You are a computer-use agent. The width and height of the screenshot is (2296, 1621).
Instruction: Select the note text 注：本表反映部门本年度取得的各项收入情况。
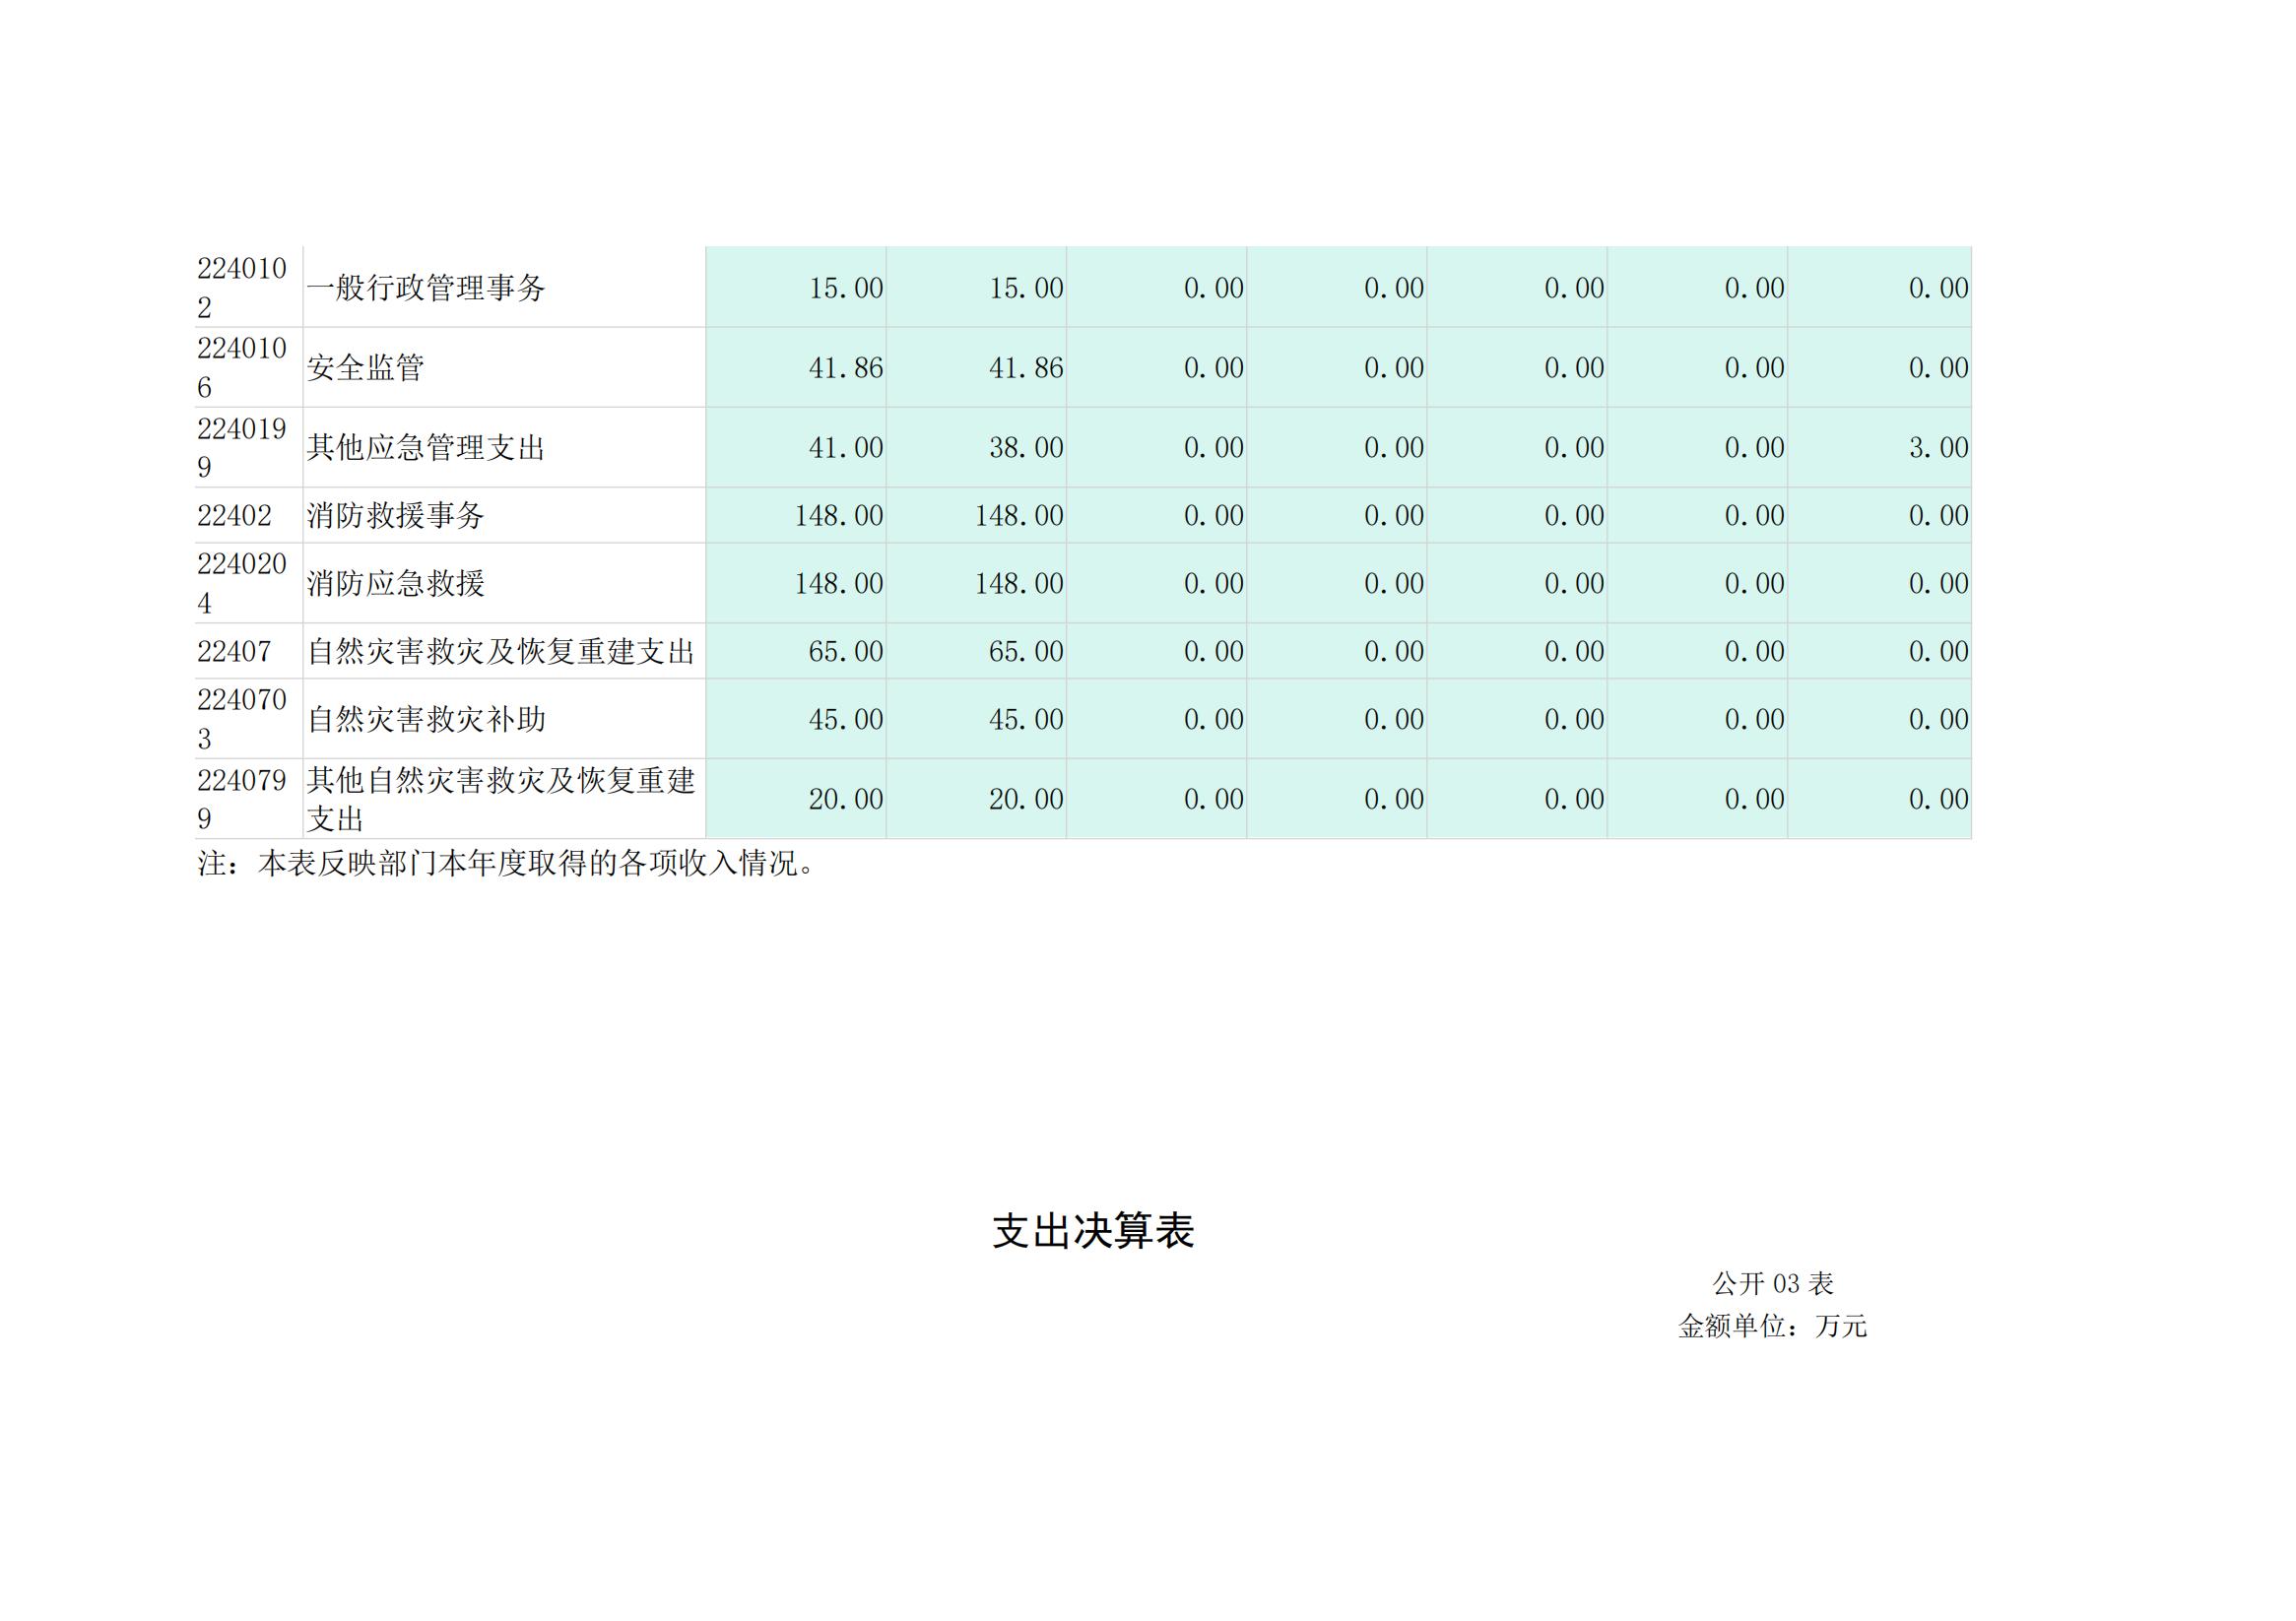pos(510,863)
